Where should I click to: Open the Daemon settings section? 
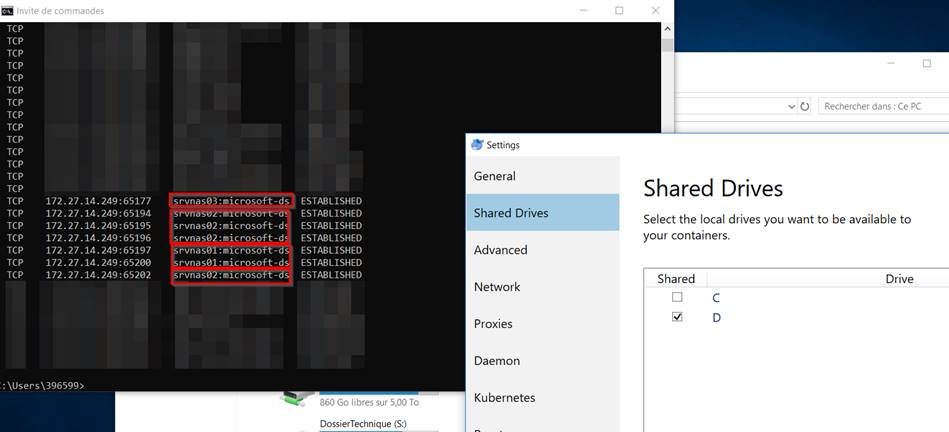click(x=543, y=361)
